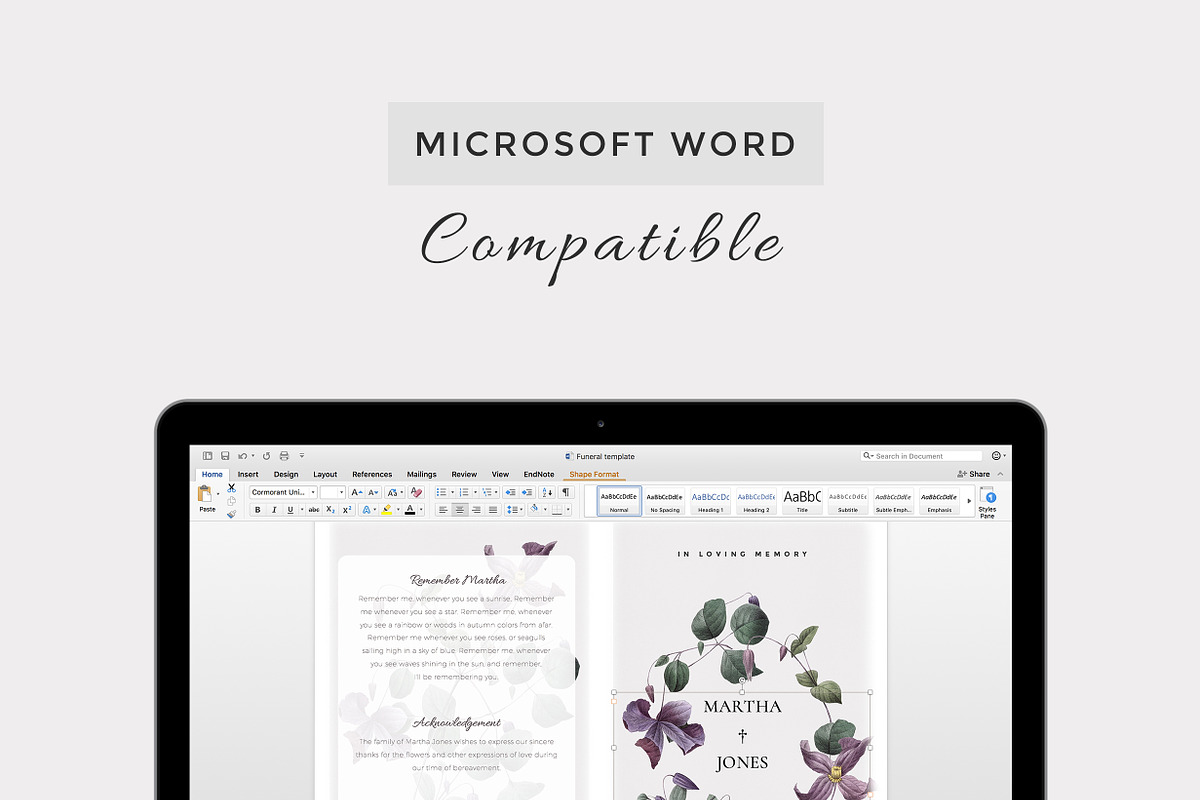
Task: Toggle Underline formatting
Action: pyautogui.click(x=290, y=510)
